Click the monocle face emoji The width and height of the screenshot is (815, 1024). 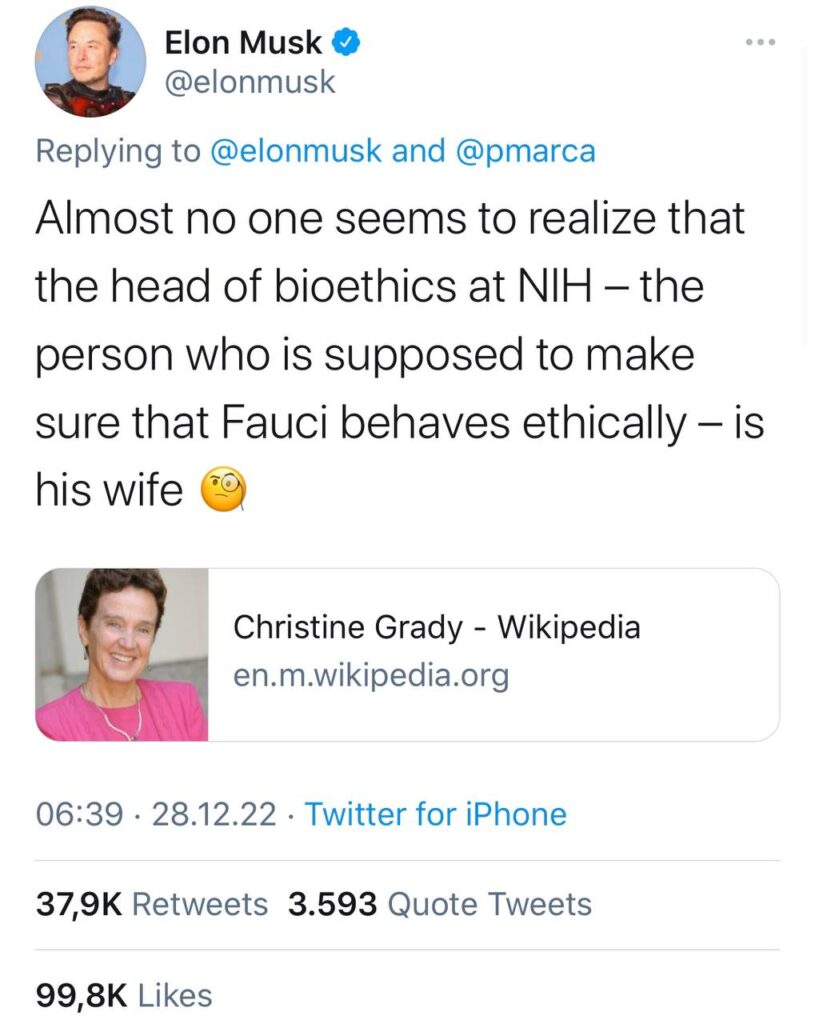(224, 490)
